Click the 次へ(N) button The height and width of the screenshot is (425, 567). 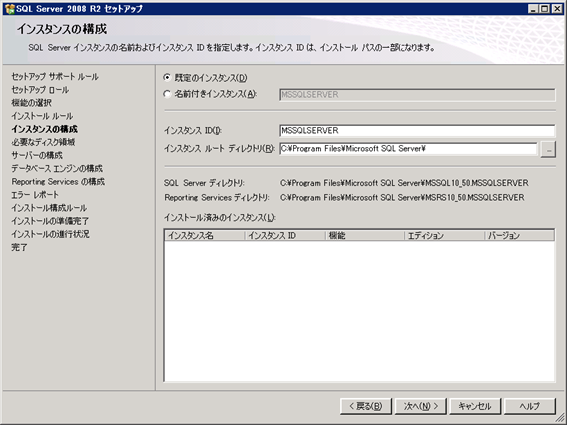421,406
